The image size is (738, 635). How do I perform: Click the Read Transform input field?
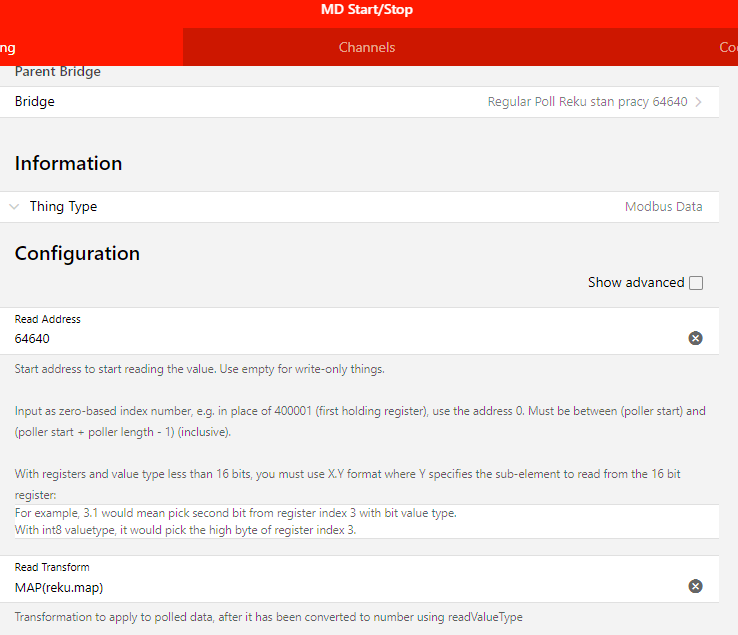(x=348, y=587)
